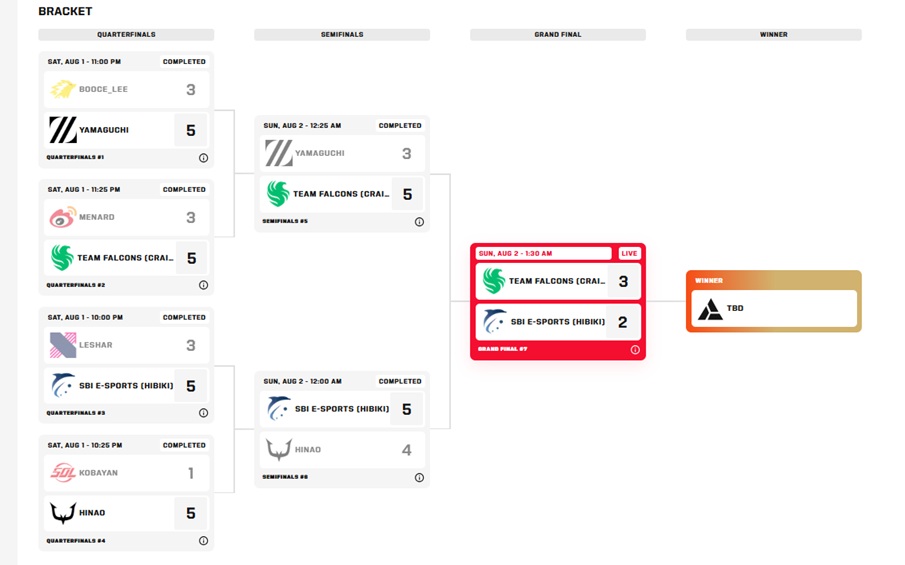Open info icon for Quarterfinals #1 match
Viewport: 905px width, 565px height.
[x=203, y=158]
